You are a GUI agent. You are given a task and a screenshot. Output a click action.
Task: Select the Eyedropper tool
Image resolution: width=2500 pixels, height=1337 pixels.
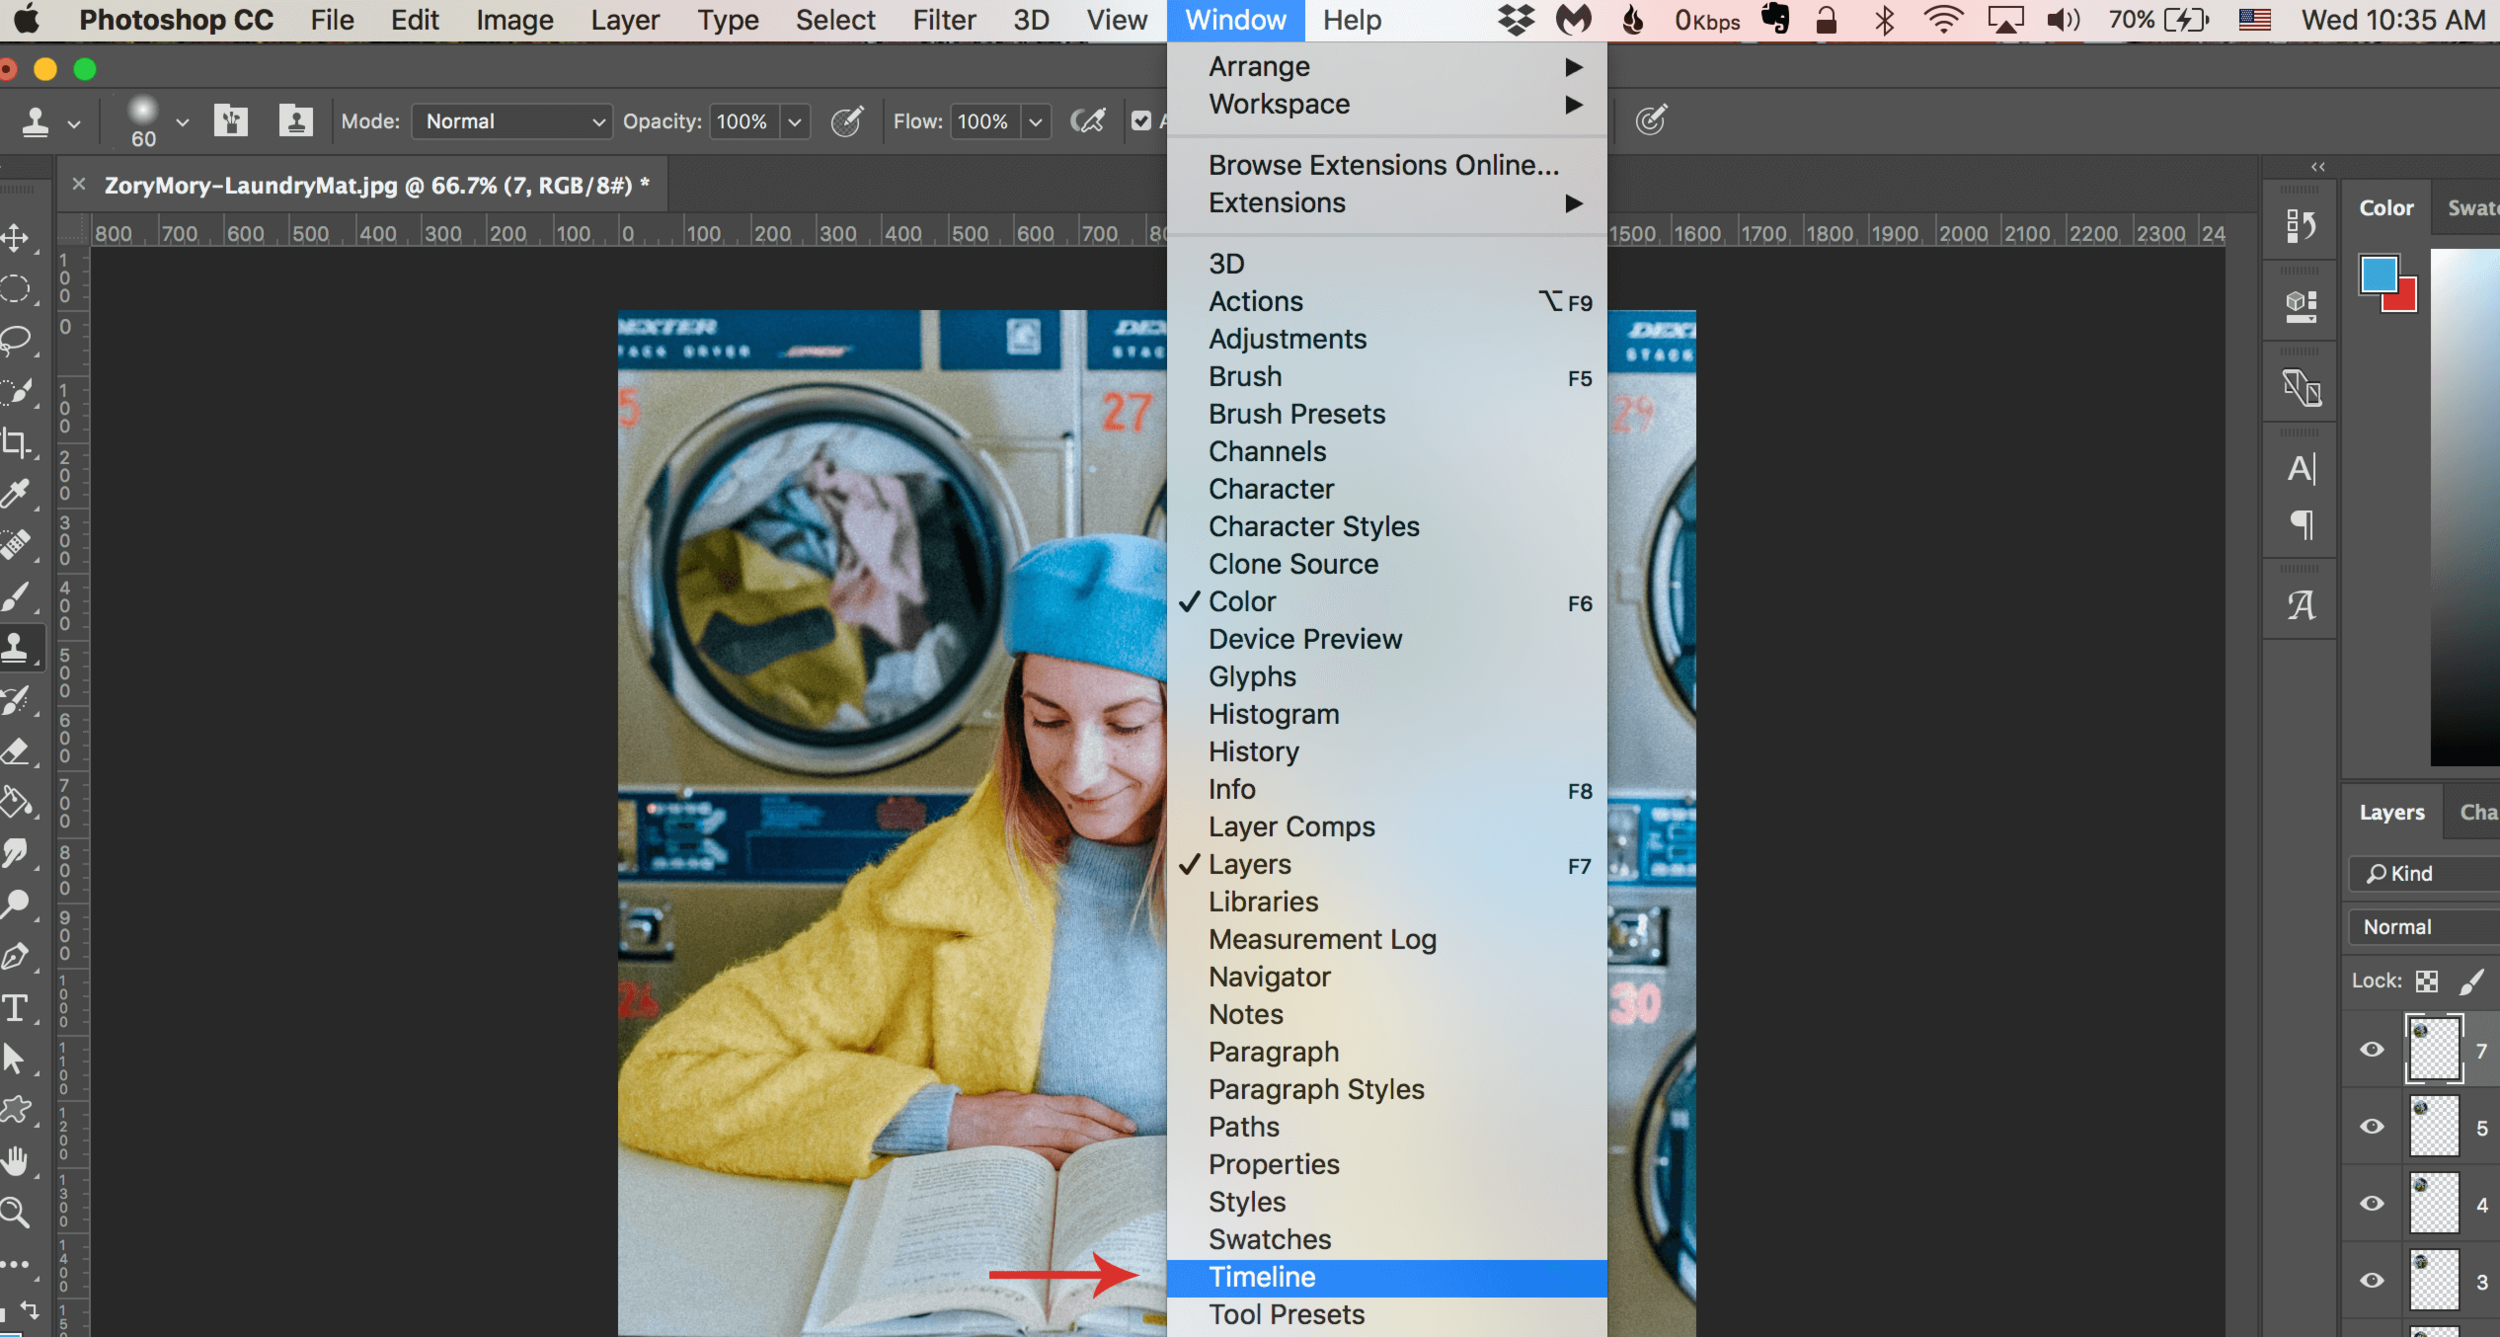15,494
